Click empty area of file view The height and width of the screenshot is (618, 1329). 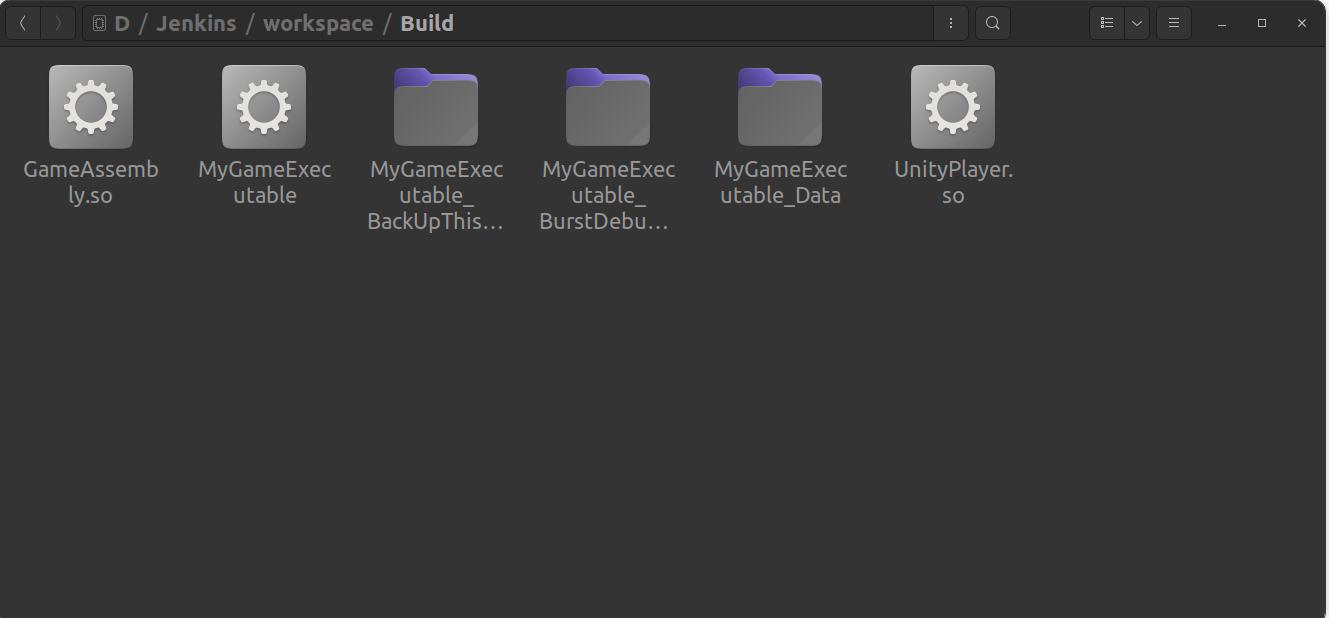660,420
